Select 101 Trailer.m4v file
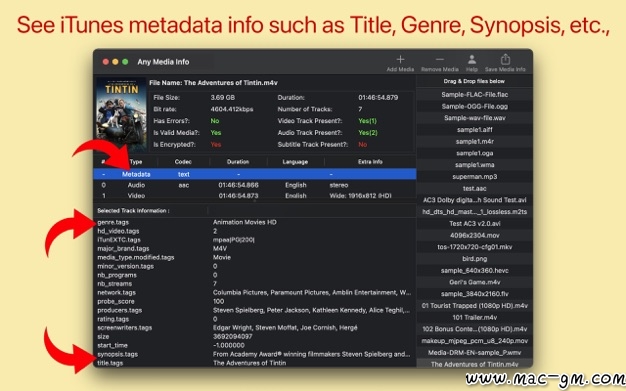Image resolution: width=626 pixels, height=391 pixels. click(474, 318)
